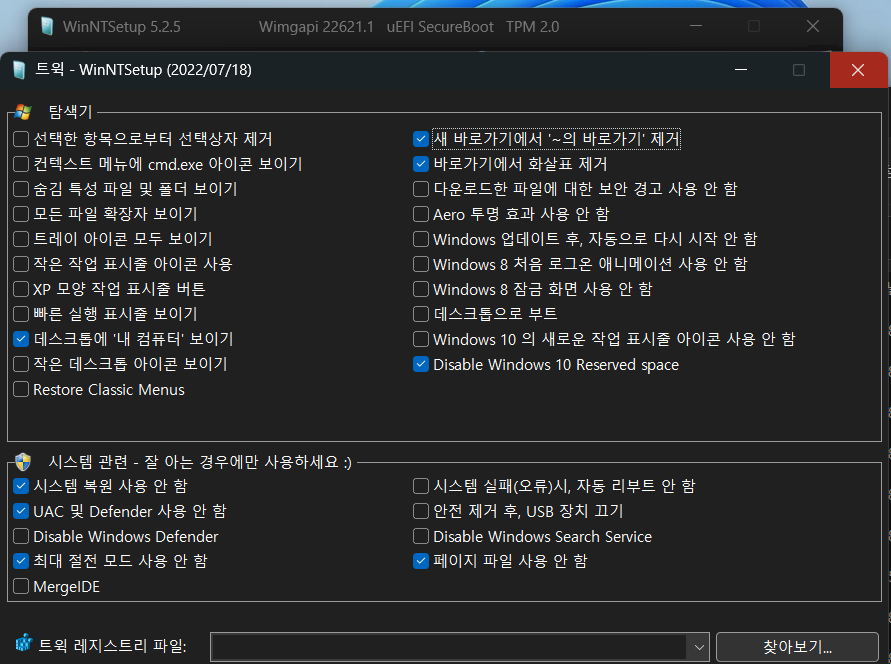Viewport: 891px width, 664px height.
Task: Click the Windows flag icon beside 탐색기
Action: point(23,112)
